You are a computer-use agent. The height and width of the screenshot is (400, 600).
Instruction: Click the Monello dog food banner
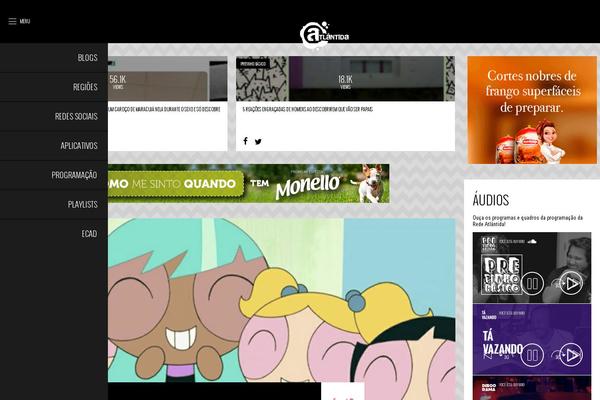pos(248,184)
